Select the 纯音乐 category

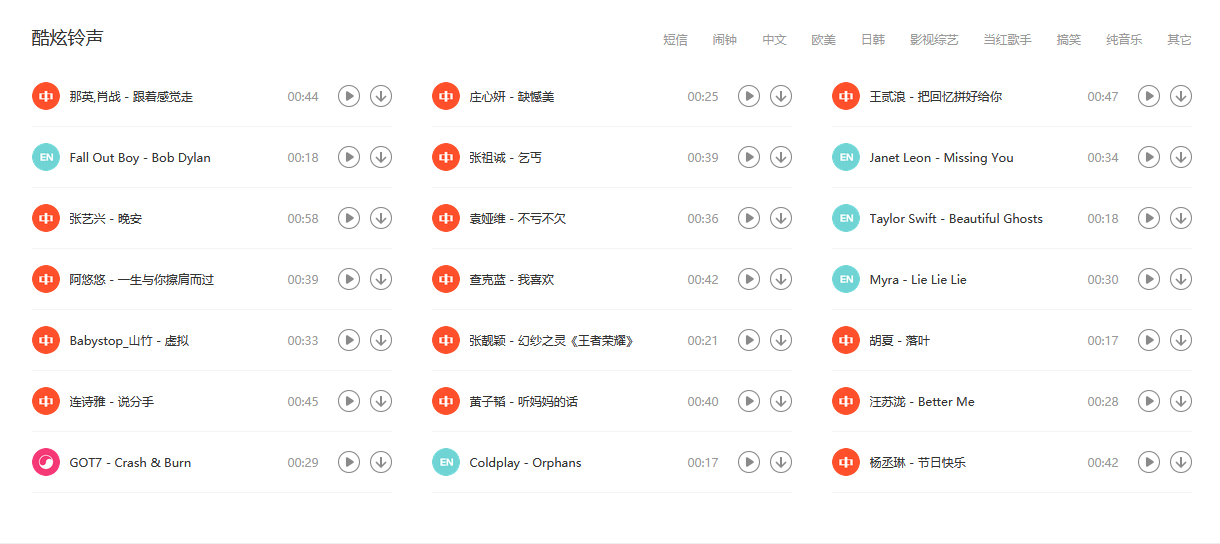1124,40
